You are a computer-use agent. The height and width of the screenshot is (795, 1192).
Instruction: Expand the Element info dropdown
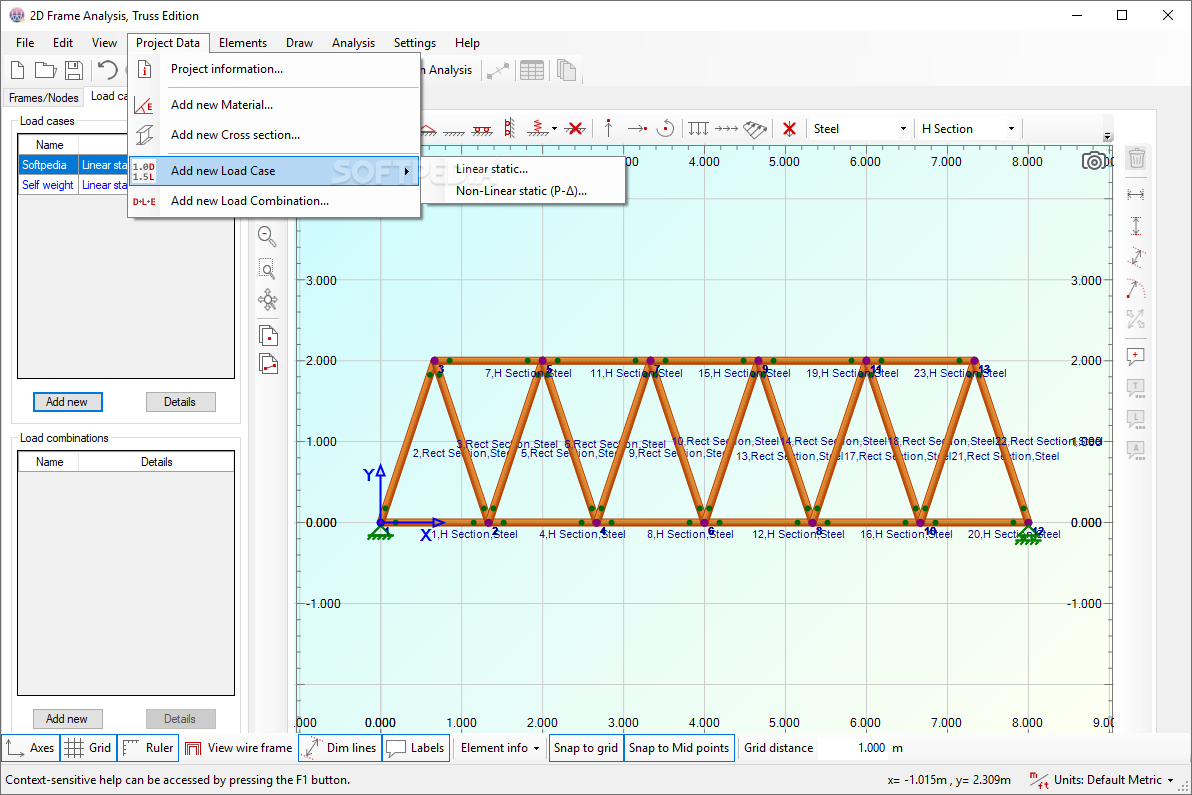pyautogui.click(x=500, y=748)
